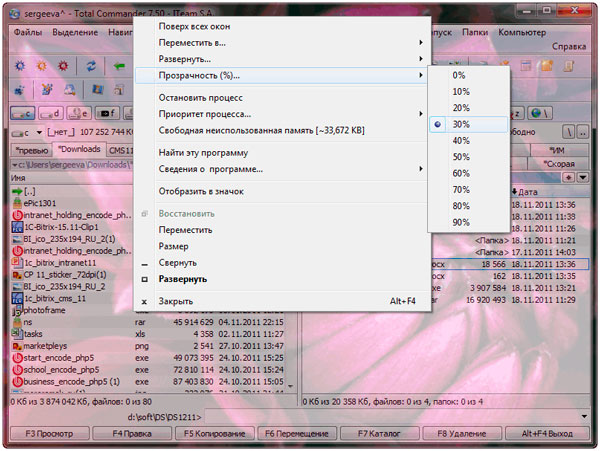Expand the Переместить в... submenu arrow
The width and height of the screenshot is (600, 451).
tap(421, 42)
